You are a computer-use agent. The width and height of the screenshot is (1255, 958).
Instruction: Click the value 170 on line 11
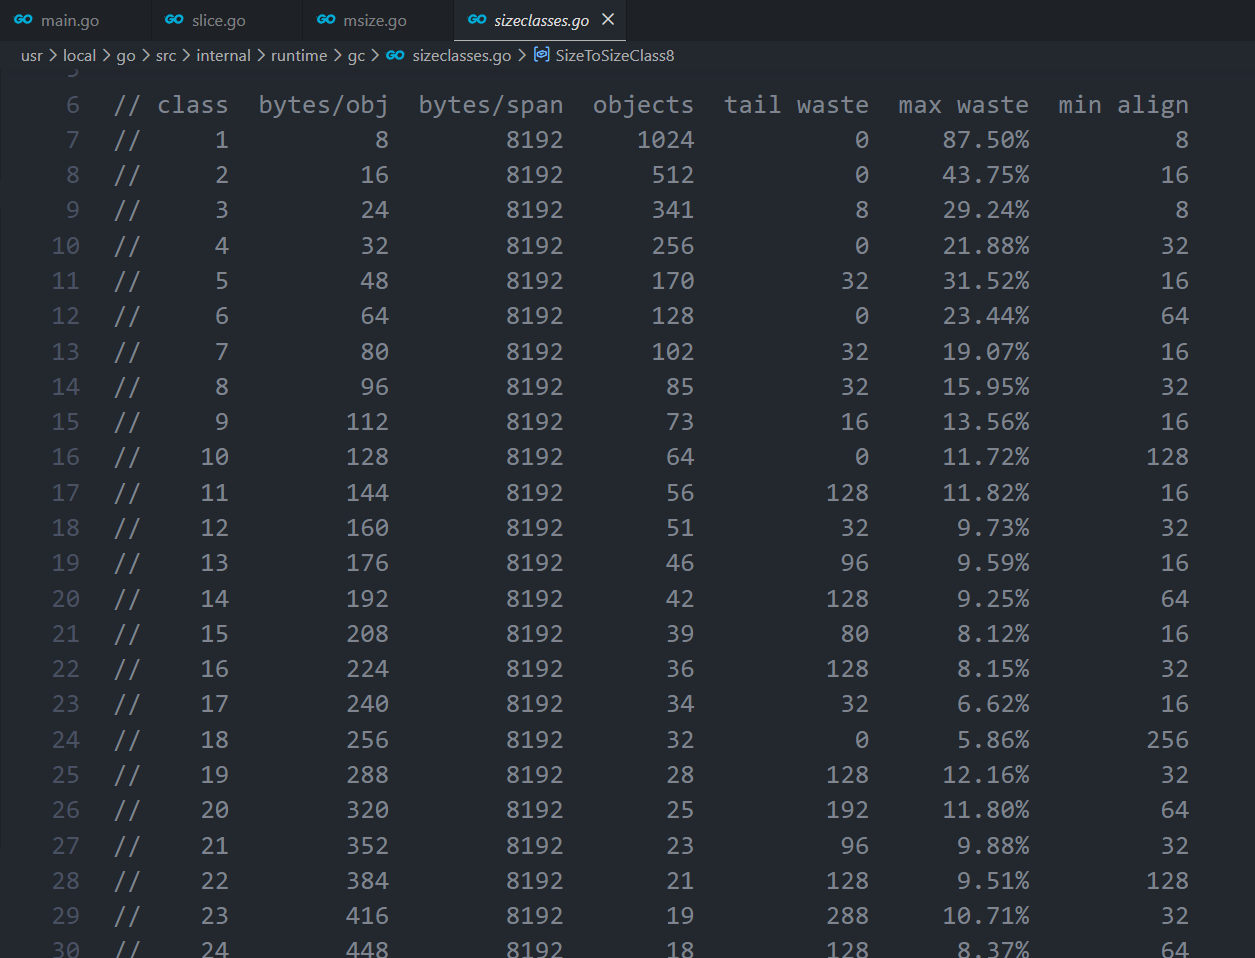pyautogui.click(x=672, y=281)
